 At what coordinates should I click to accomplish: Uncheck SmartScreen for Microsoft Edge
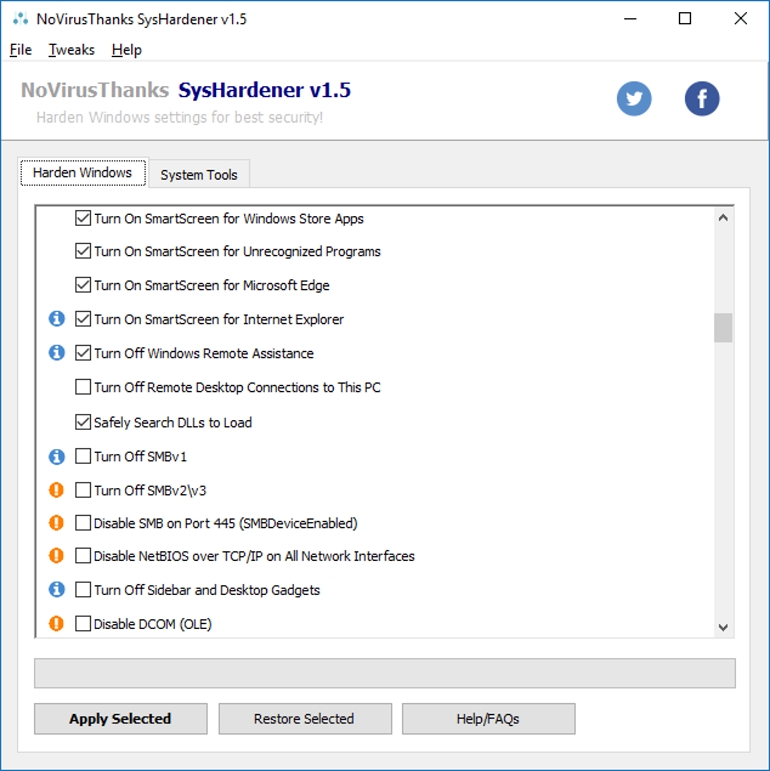83,285
